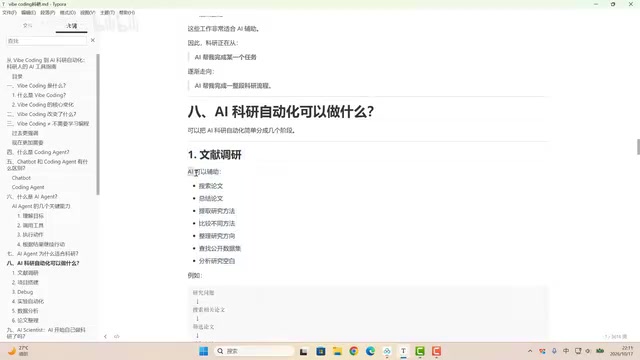Go to outline item 2. Vibe Coding 的核心变化

43,105
